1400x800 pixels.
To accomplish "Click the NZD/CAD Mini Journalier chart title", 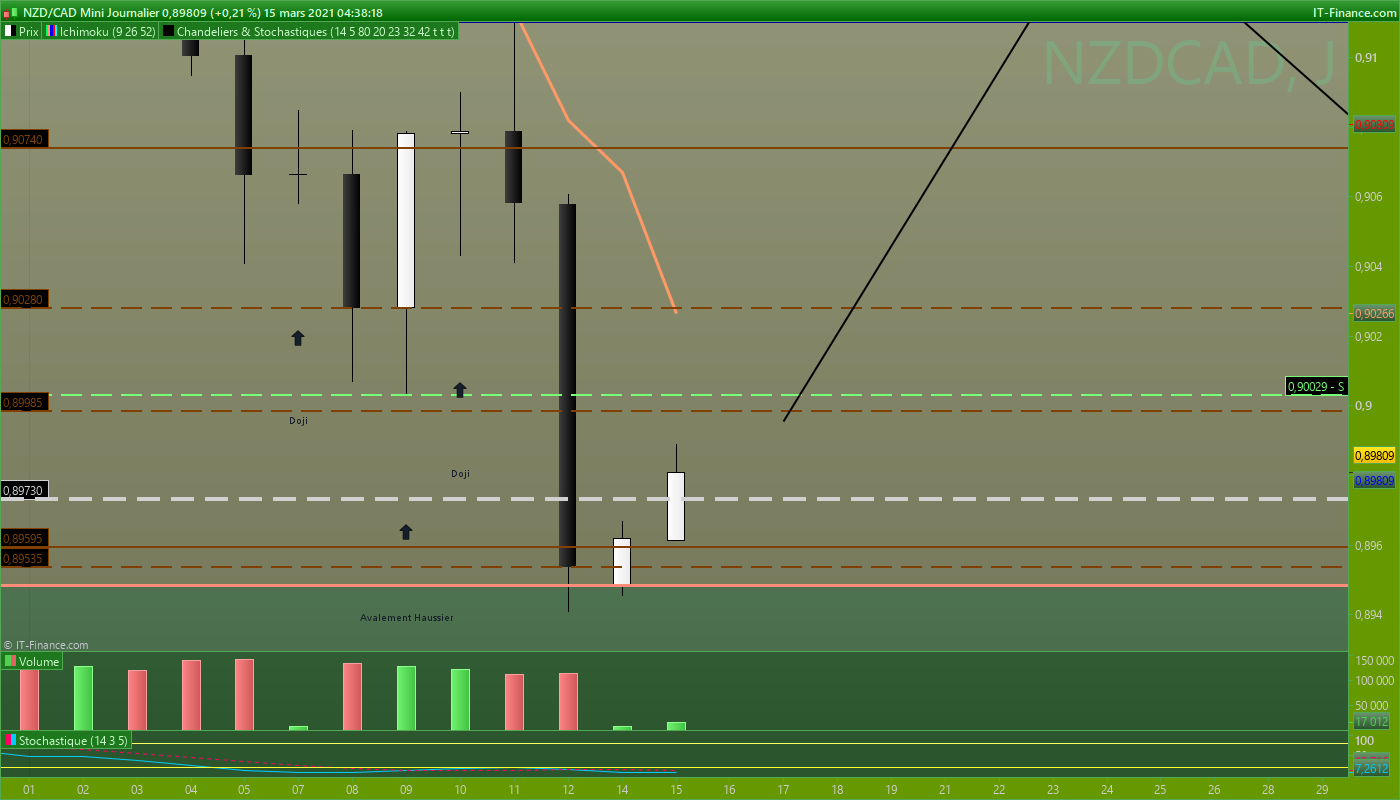I will [91, 12].
